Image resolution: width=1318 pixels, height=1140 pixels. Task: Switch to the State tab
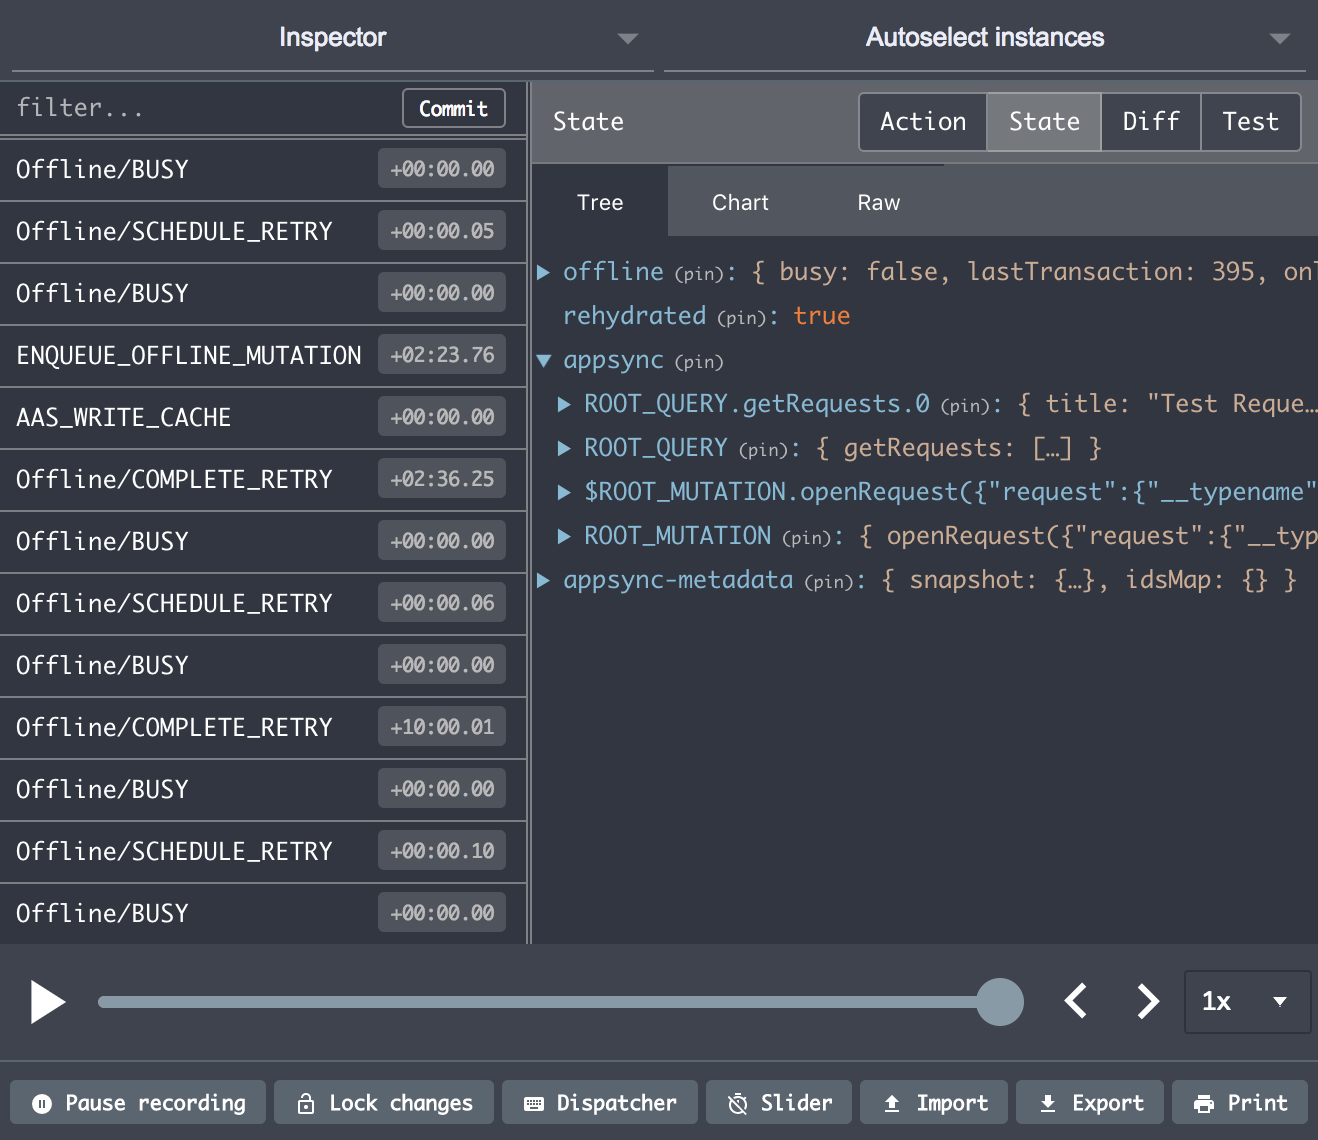click(x=1044, y=122)
